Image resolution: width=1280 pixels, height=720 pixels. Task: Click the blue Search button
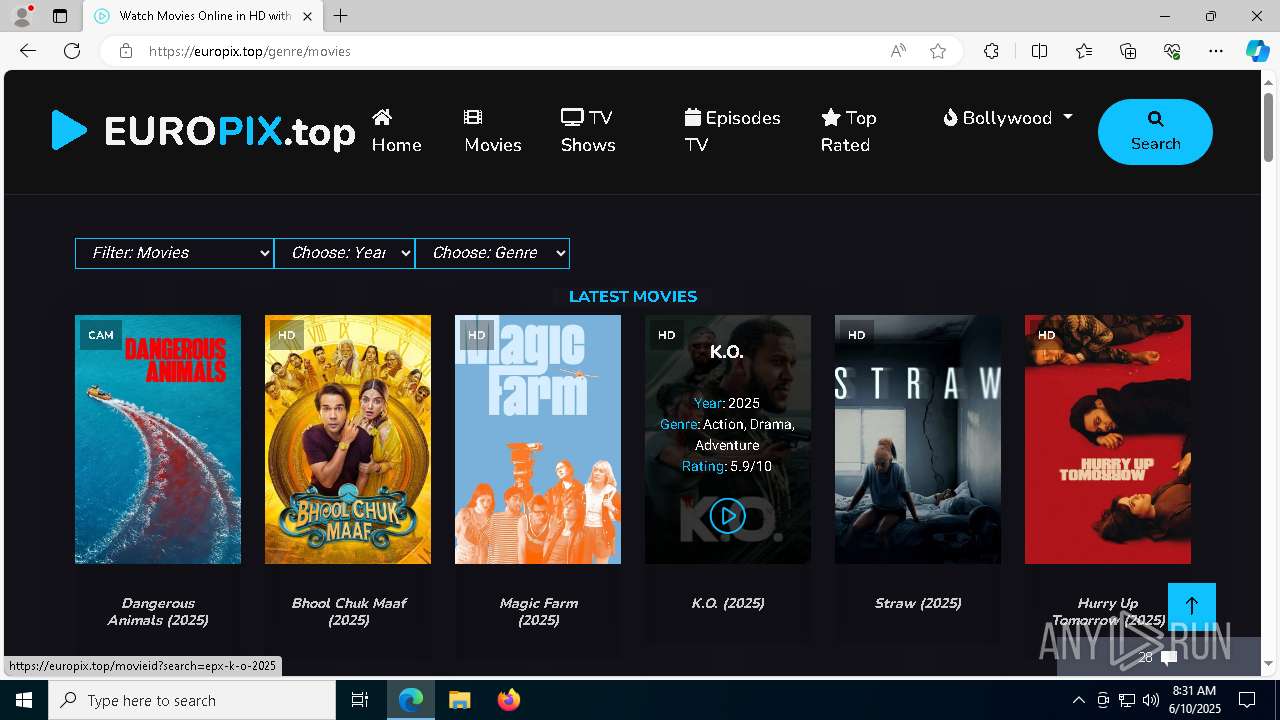pyautogui.click(x=1155, y=132)
